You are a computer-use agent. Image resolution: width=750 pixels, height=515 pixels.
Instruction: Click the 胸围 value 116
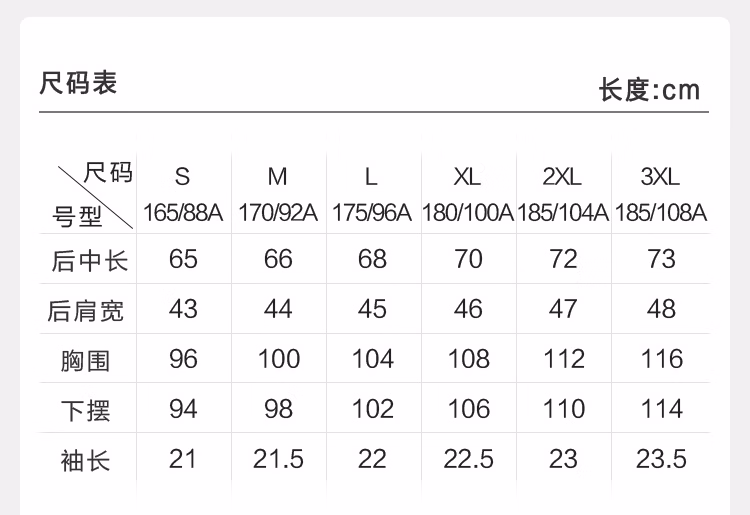[662, 359]
